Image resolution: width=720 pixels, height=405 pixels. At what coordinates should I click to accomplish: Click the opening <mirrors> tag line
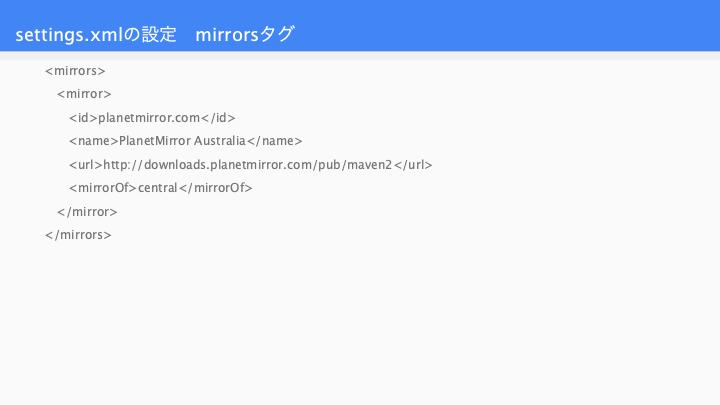click(75, 71)
